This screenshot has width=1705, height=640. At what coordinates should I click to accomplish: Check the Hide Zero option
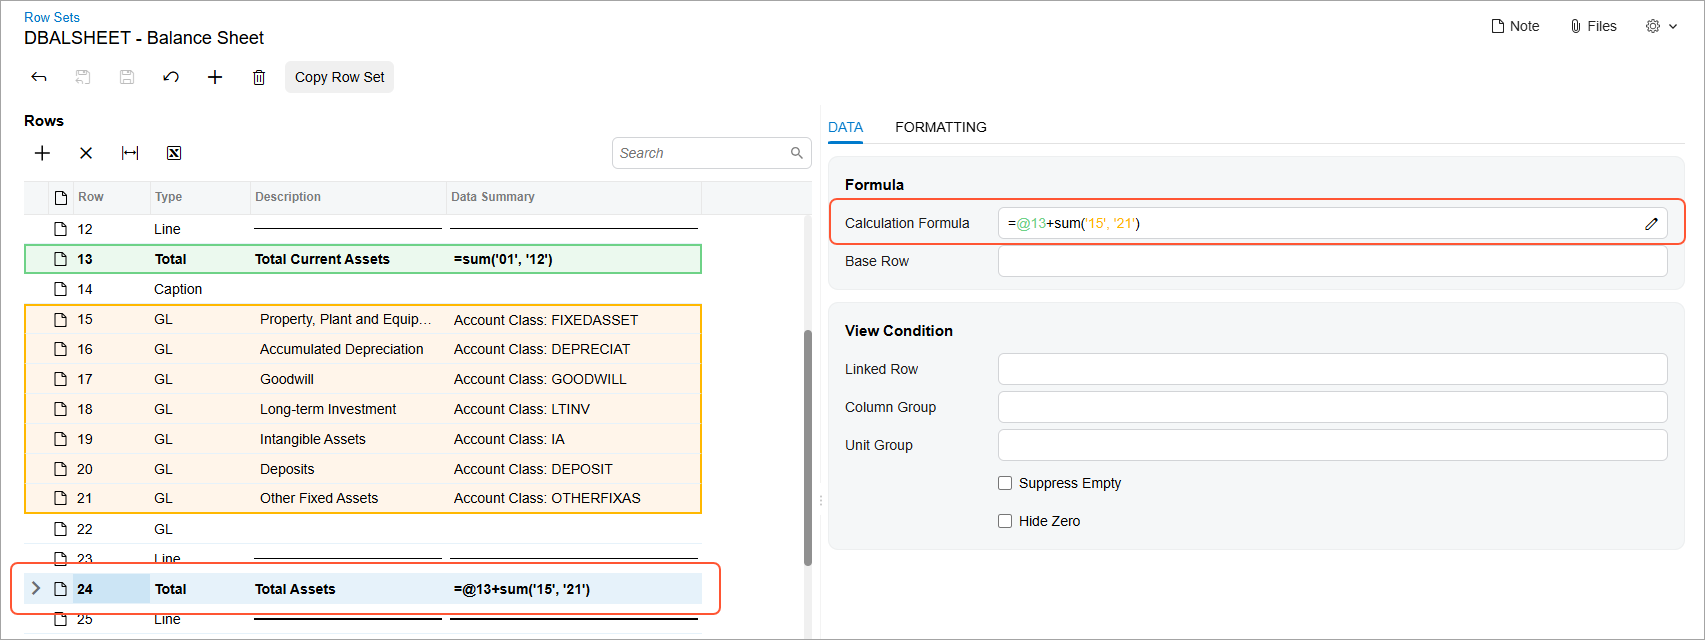(1005, 521)
